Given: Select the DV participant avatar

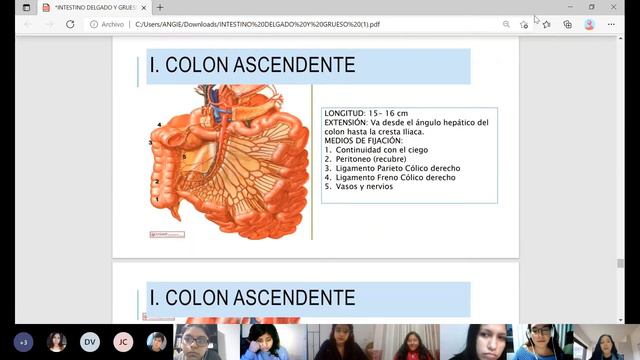Looking at the screenshot, I should 90,342.
